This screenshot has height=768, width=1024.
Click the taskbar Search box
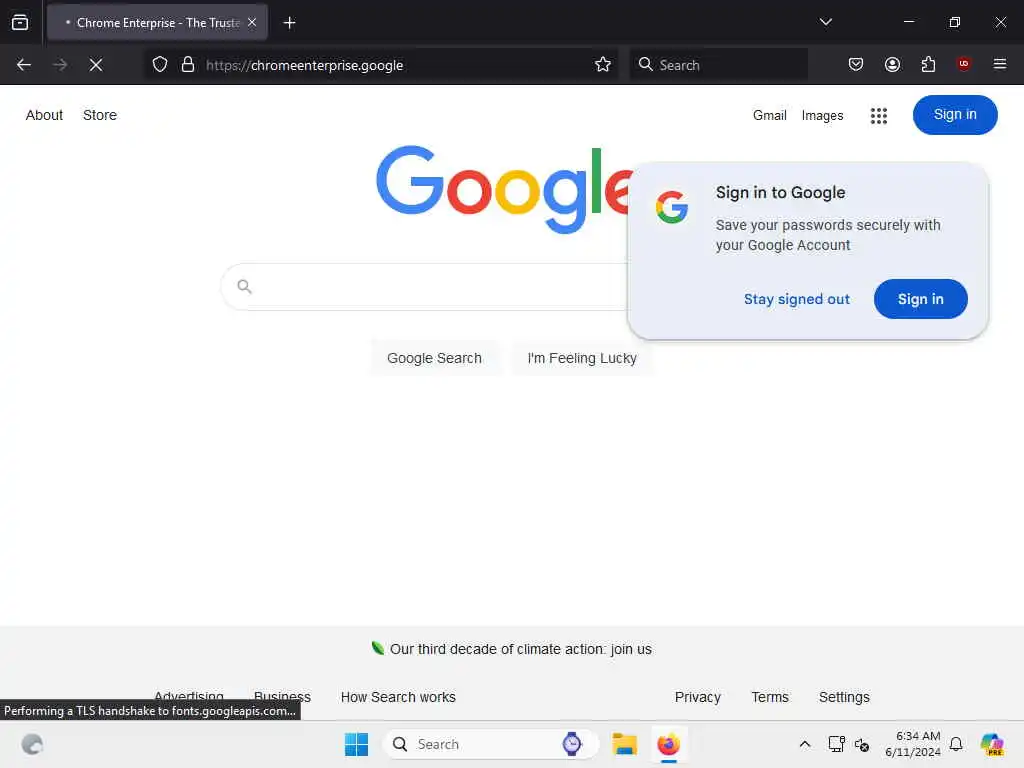pyautogui.click(x=490, y=744)
